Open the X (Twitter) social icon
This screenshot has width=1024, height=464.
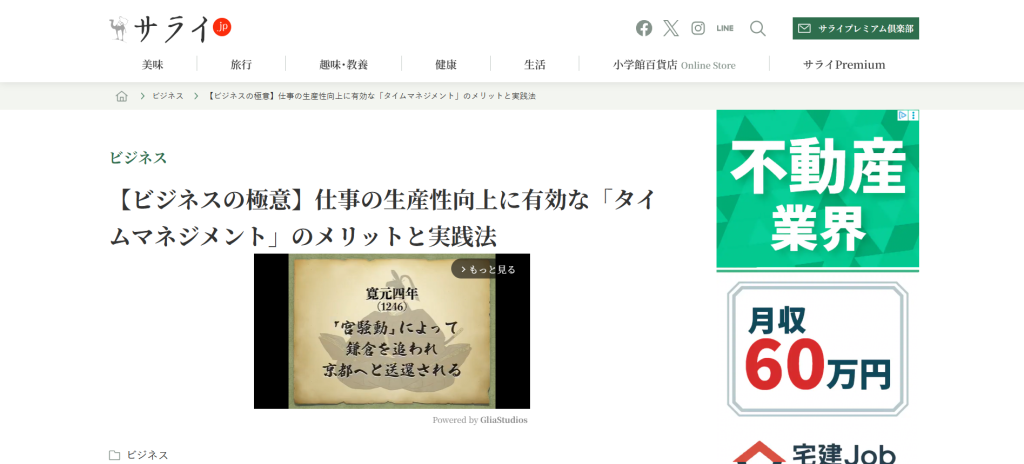(x=671, y=28)
